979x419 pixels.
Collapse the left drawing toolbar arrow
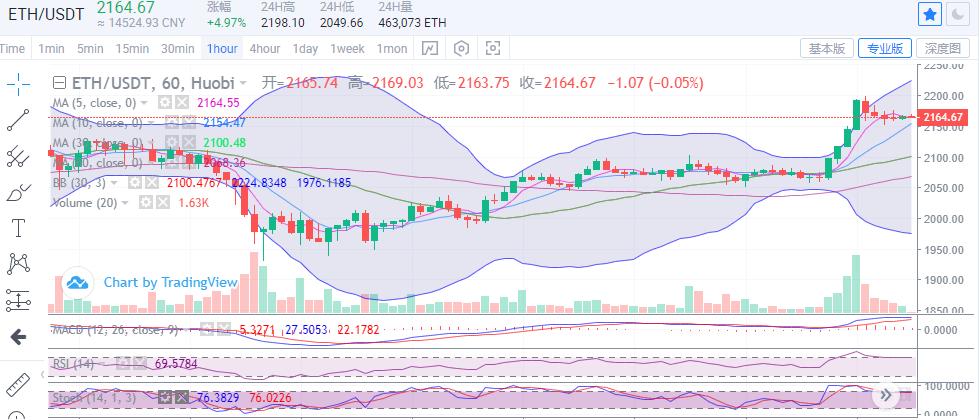(x=42, y=375)
